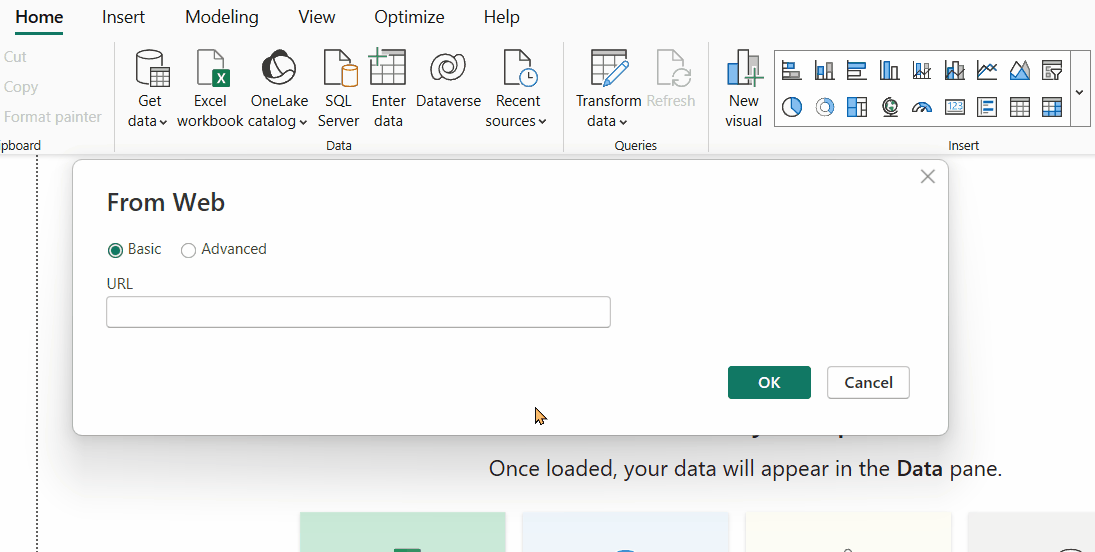The image size is (1095, 552).
Task: Insert a slicer visual with funnel icon
Action: (x=1052, y=70)
